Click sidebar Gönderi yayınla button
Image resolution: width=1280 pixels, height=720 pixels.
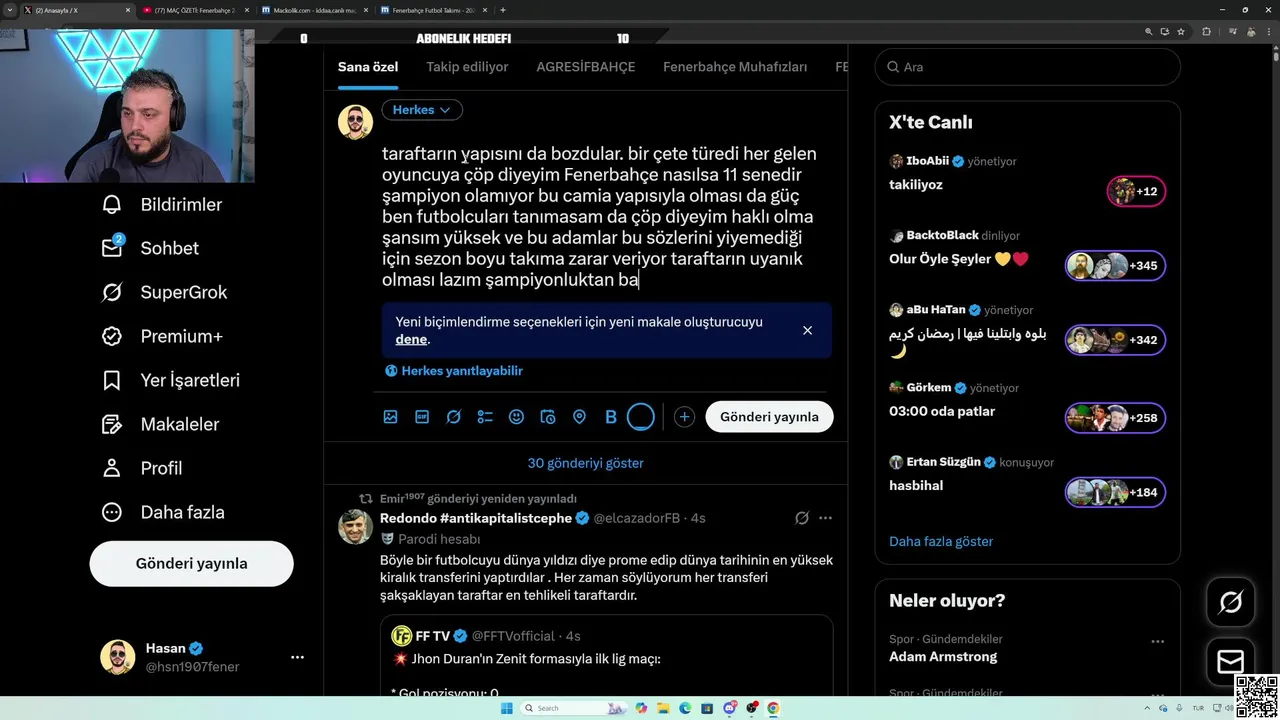pyautogui.click(x=191, y=563)
